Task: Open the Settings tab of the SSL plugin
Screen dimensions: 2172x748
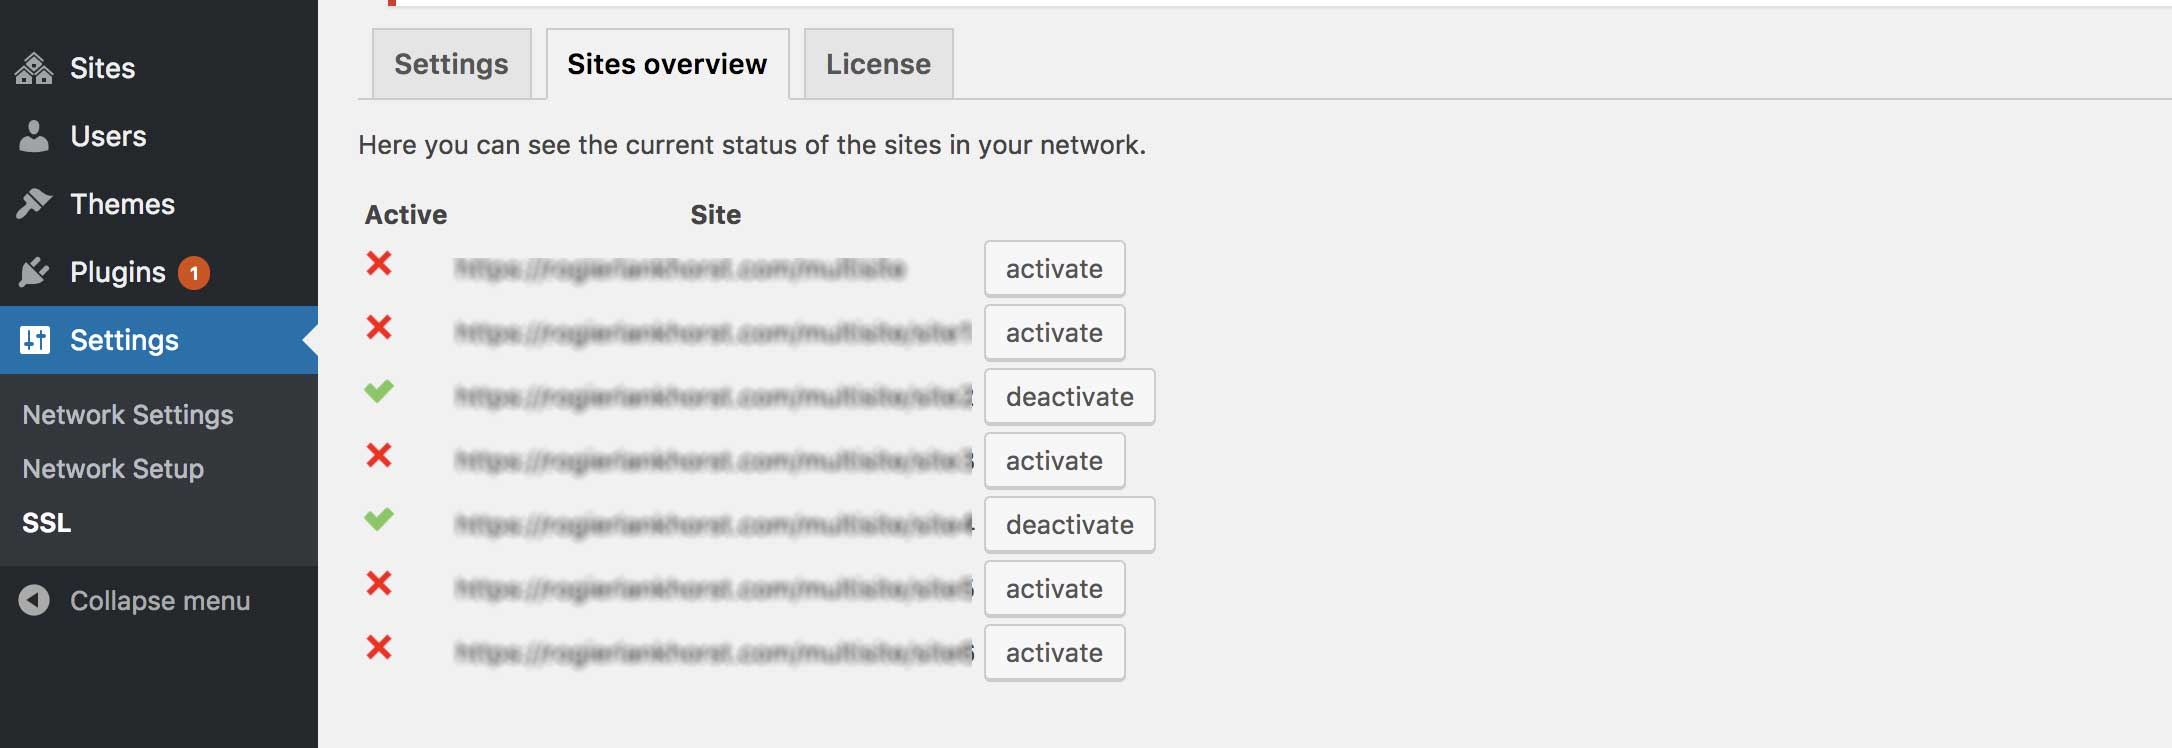Action: pos(450,63)
